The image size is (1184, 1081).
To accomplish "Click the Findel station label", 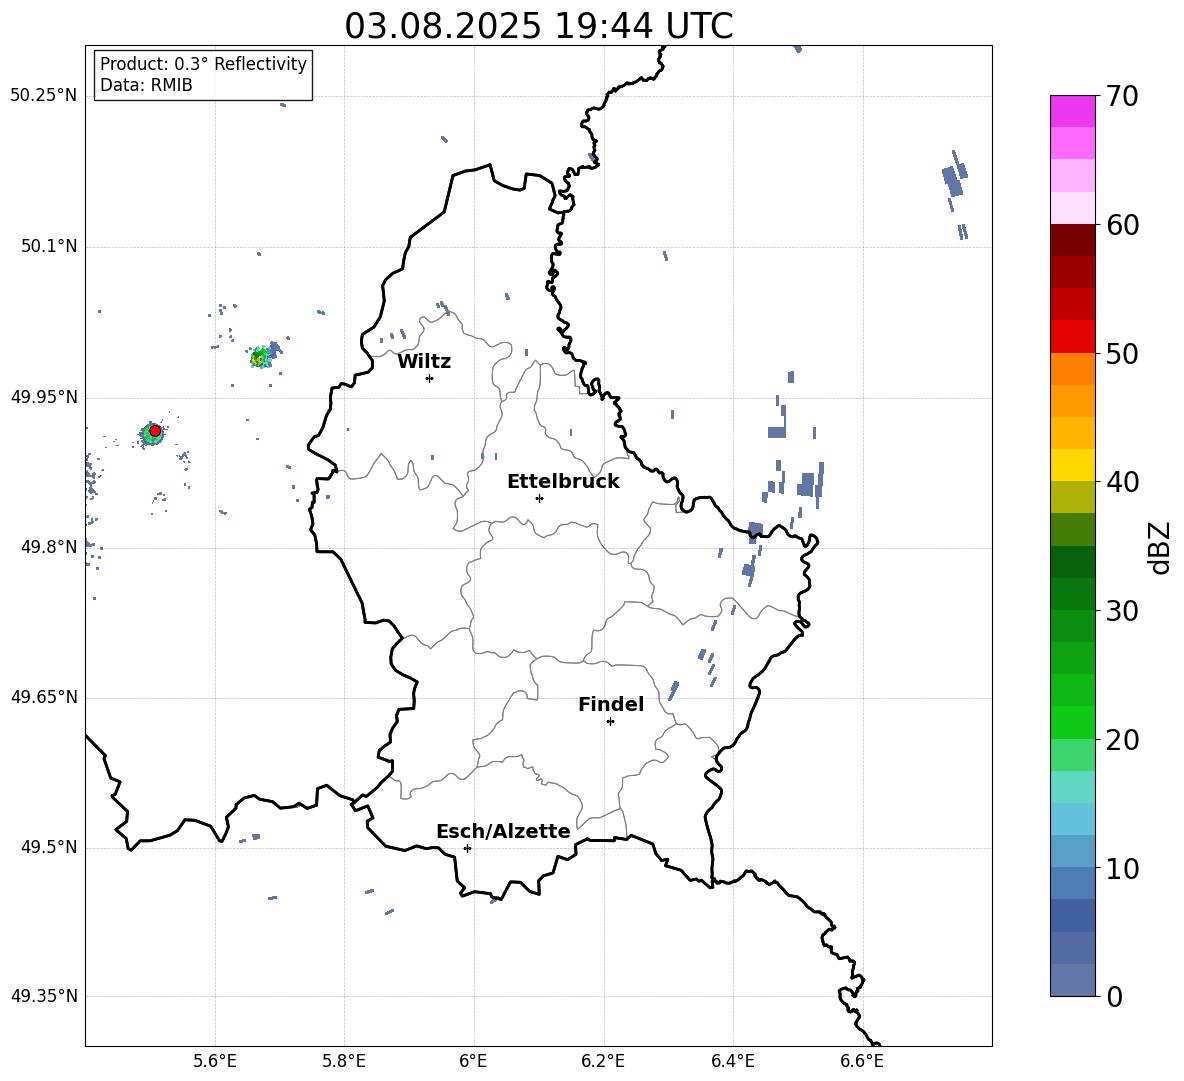I will coord(611,704).
